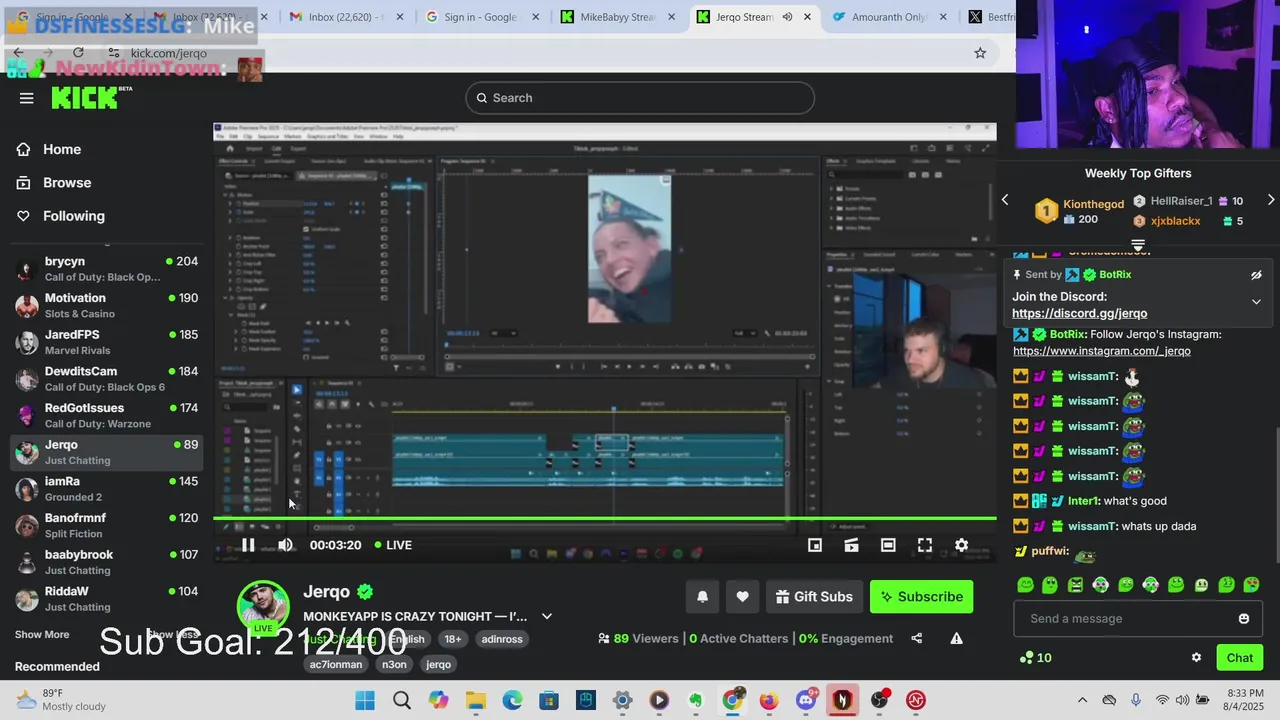This screenshot has height=720, width=1280.
Task: Open mini player mode icon
Action: click(815, 545)
